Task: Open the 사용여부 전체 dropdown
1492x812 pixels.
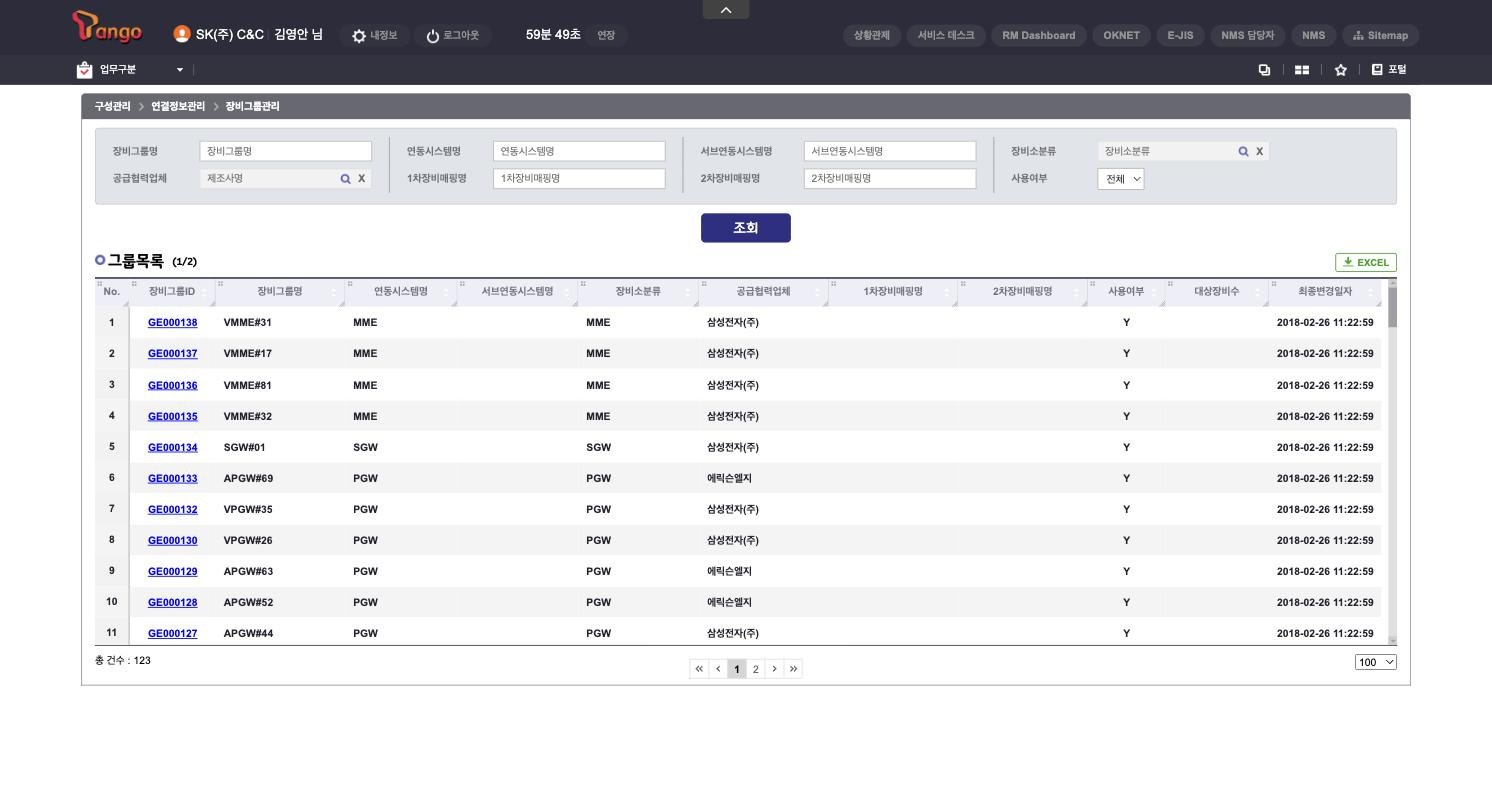Action: [1121, 179]
